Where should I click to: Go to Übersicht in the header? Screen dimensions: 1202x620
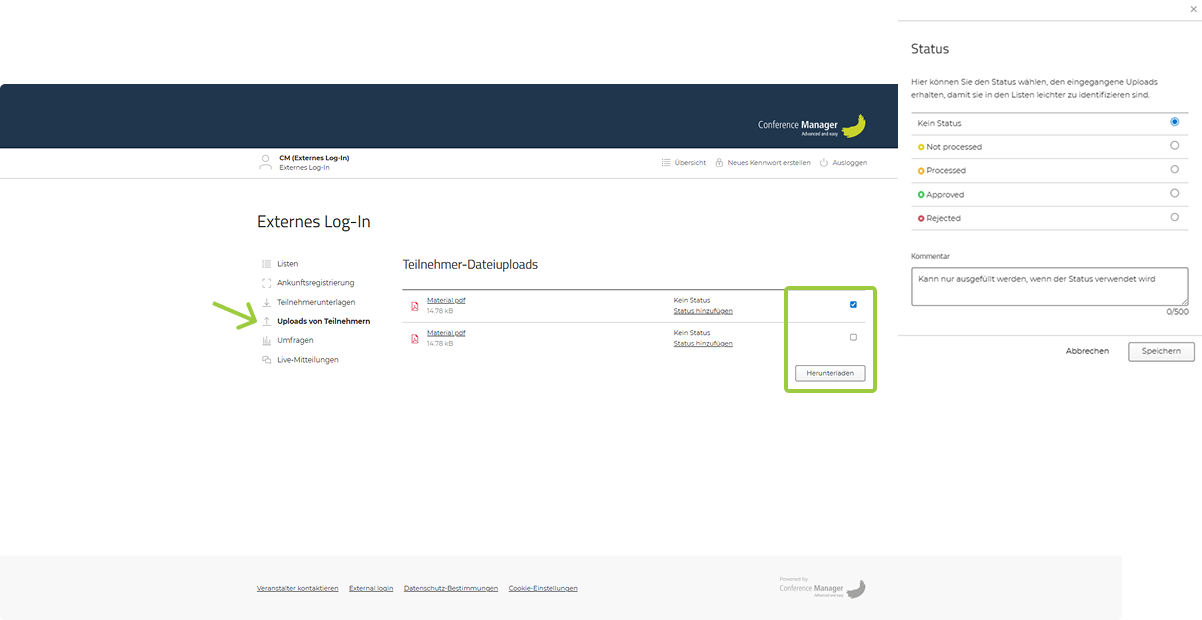(x=690, y=162)
